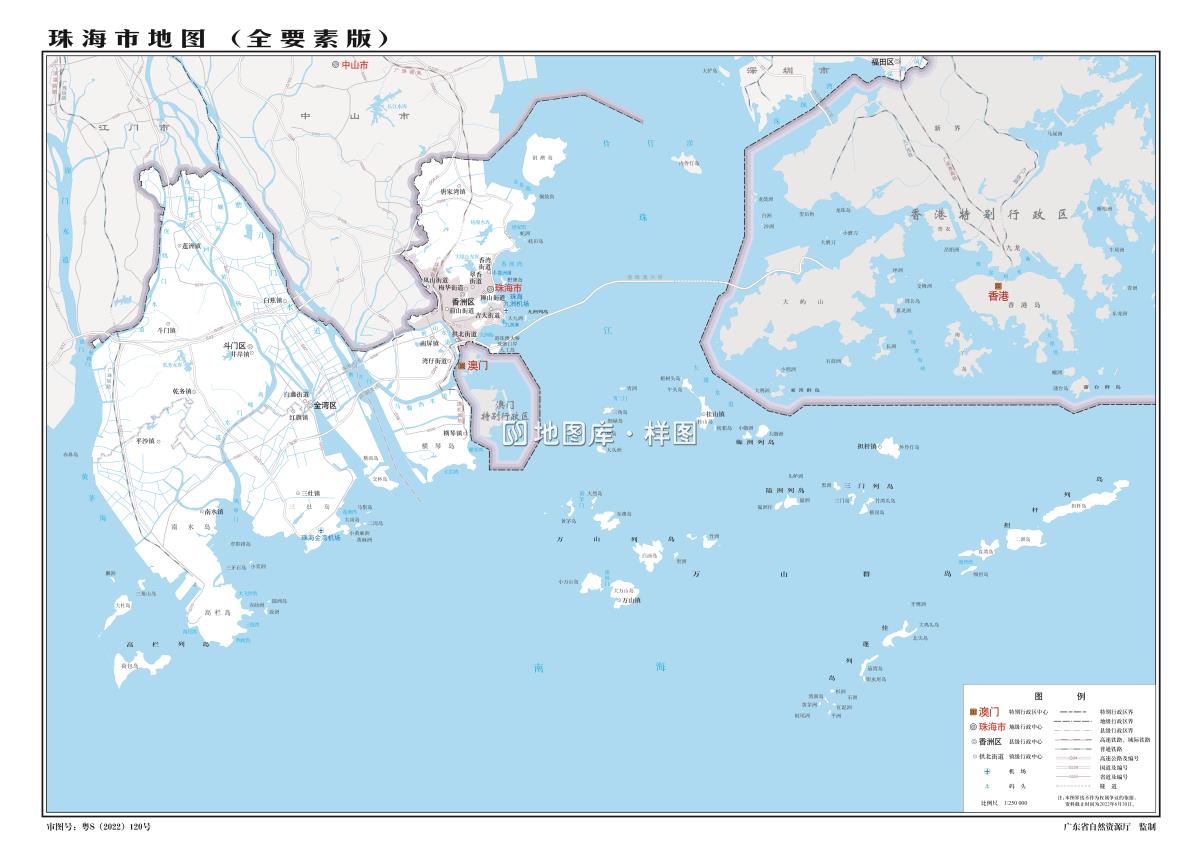Click the 香港 SAR center symbol
This screenshot has width=1200, height=868.
coord(998,286)
